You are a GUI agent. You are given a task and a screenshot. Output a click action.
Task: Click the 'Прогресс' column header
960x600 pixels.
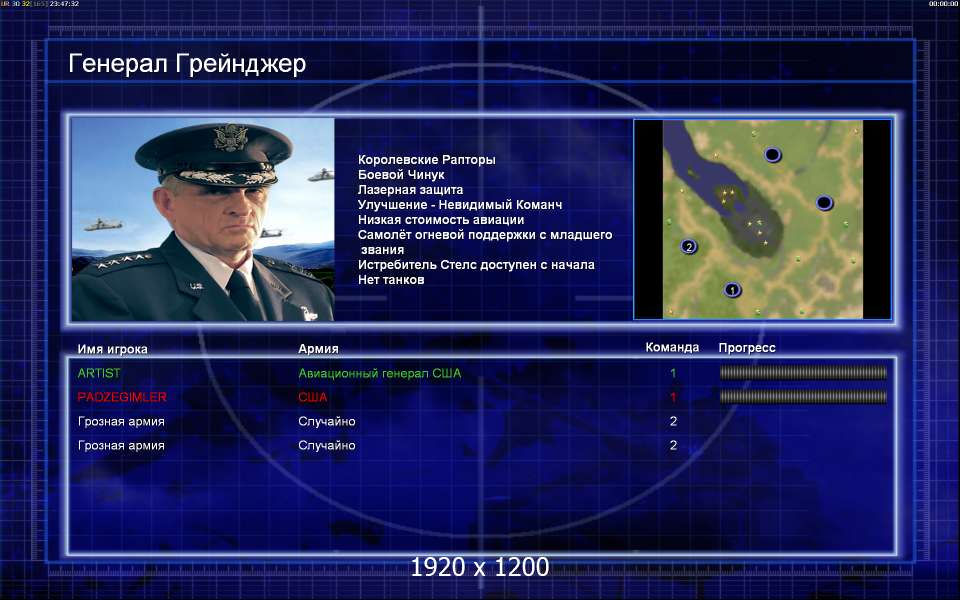click(x=747, y=348)
